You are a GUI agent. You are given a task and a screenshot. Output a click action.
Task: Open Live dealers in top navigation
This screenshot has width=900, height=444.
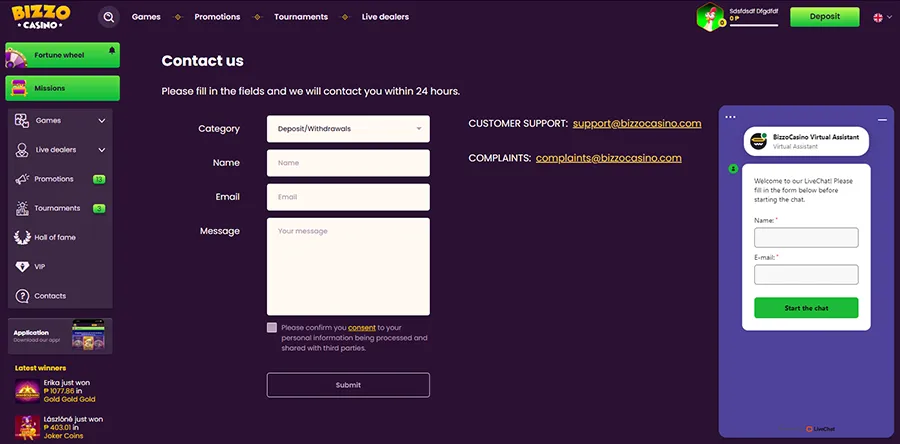click(385, 17)
